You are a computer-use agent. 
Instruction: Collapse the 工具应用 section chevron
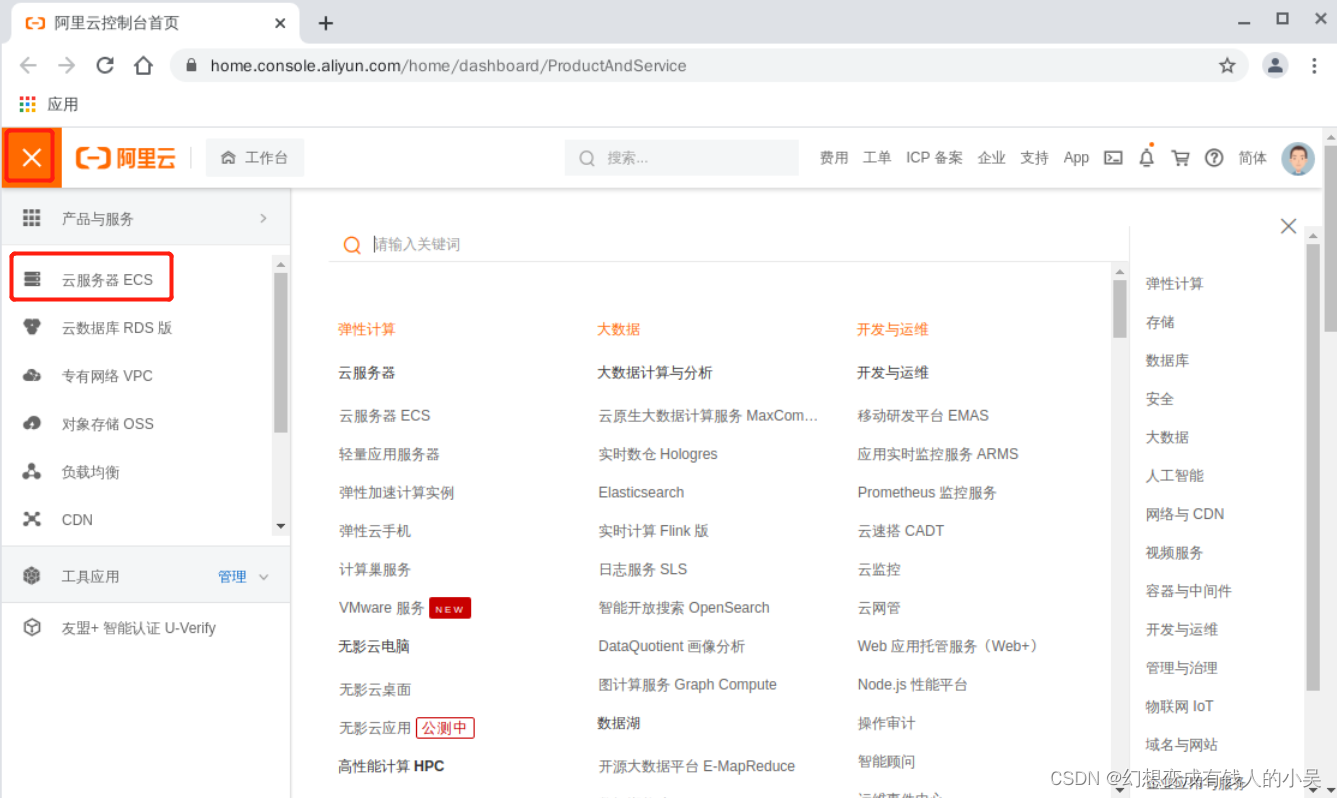[264, 577]
